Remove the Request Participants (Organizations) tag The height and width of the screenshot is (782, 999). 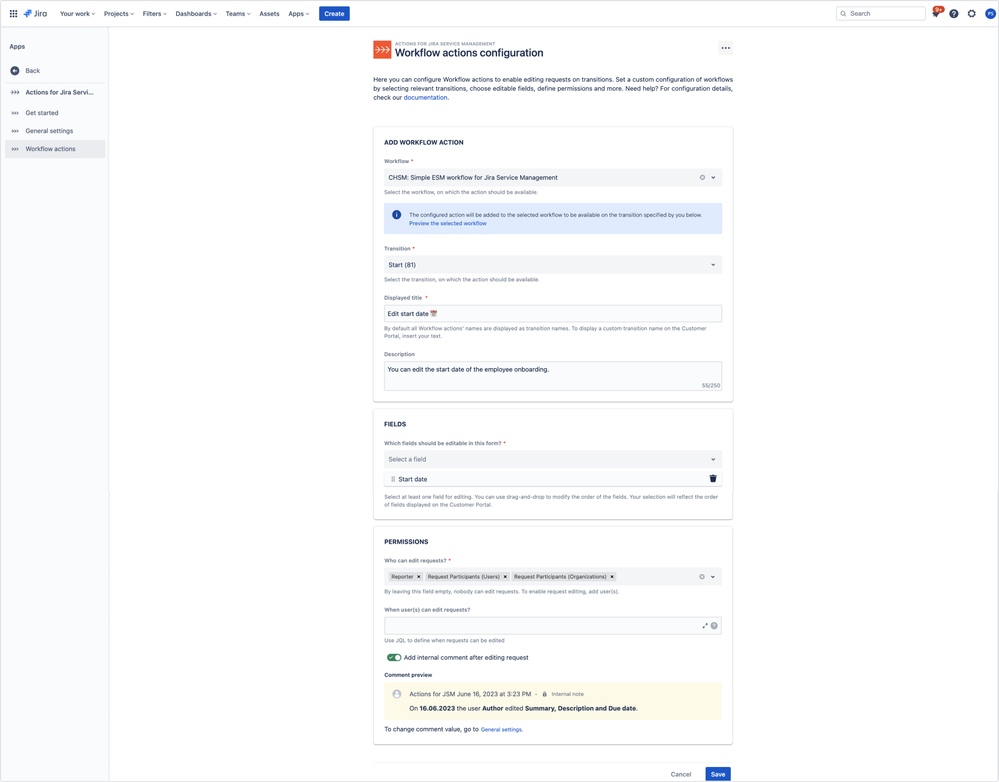pos(612,577)
